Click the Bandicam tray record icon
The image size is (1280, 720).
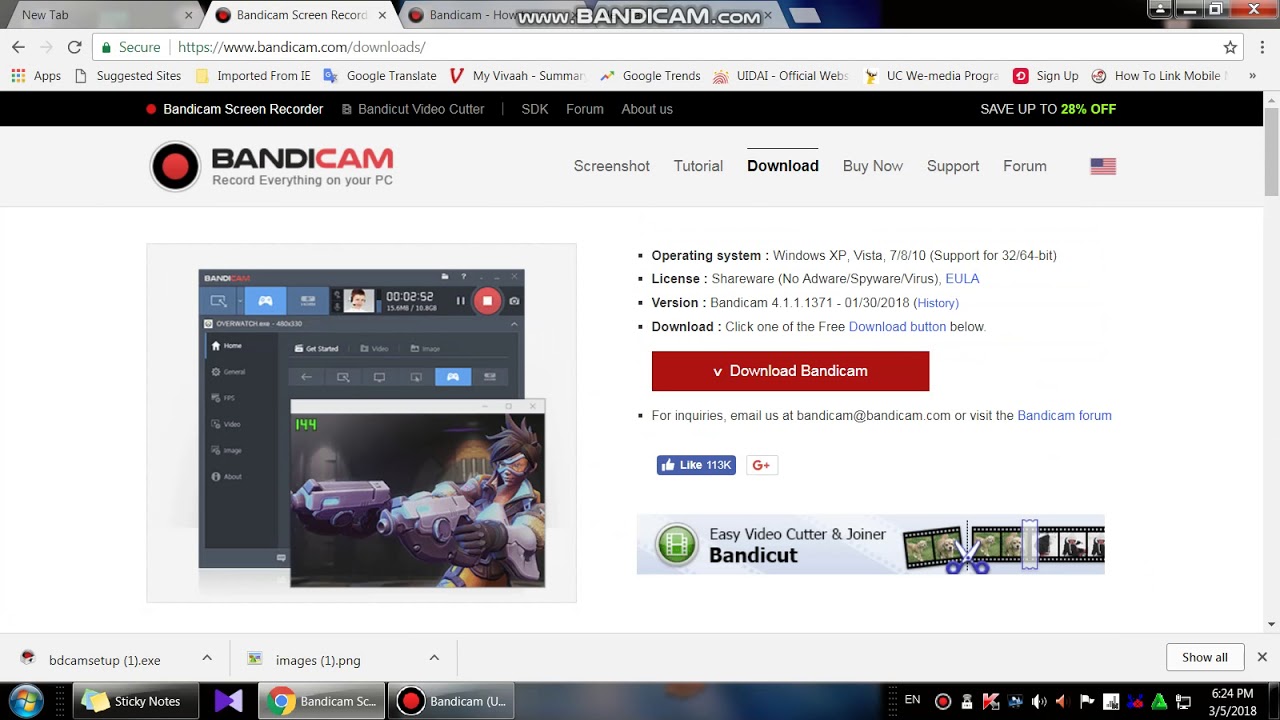click(x=942, y=701)
